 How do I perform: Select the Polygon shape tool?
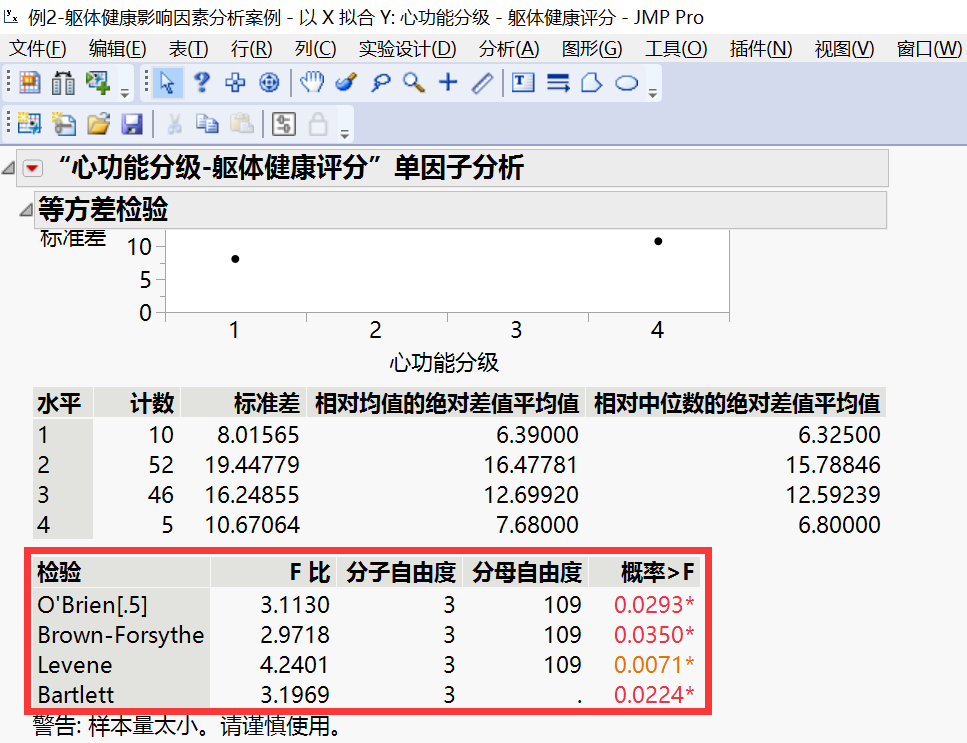click(x=589, y=85)
